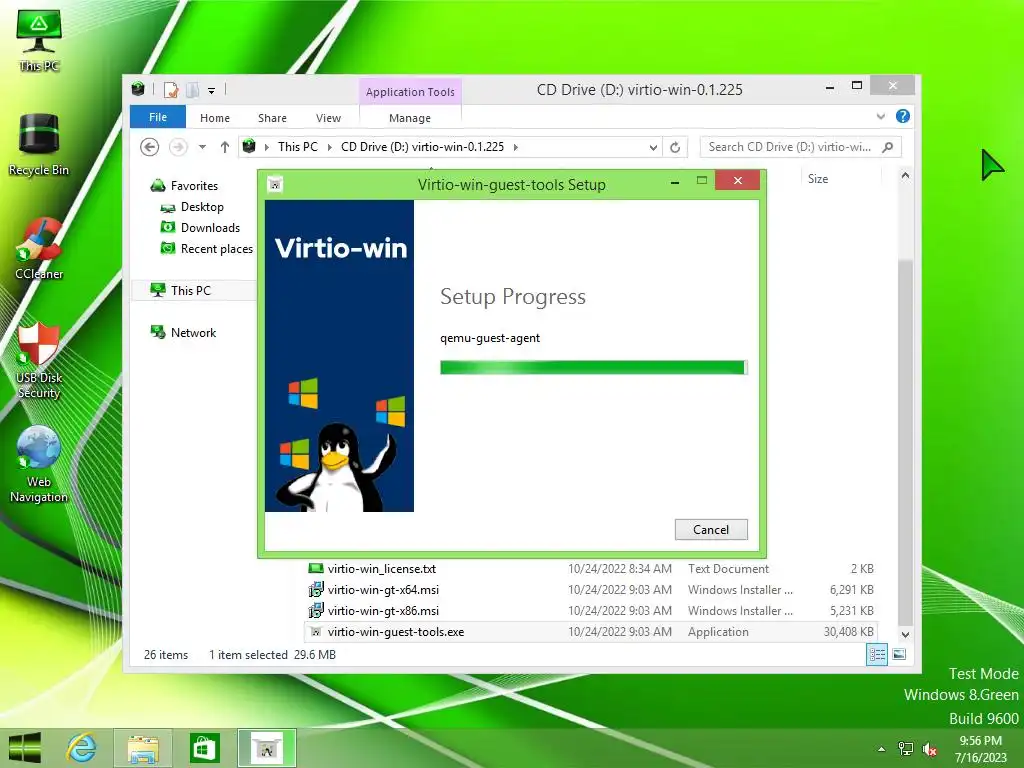Open USB Disk Security desktop icon
This screenshot has height=768, width=1024.
coord(39,360)
